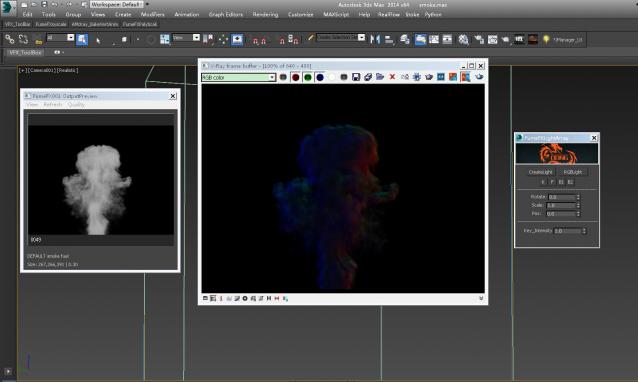Click the Track mouse icon in frame buffer
Viewport: 638px width, 382px height.
pos(417,77)
